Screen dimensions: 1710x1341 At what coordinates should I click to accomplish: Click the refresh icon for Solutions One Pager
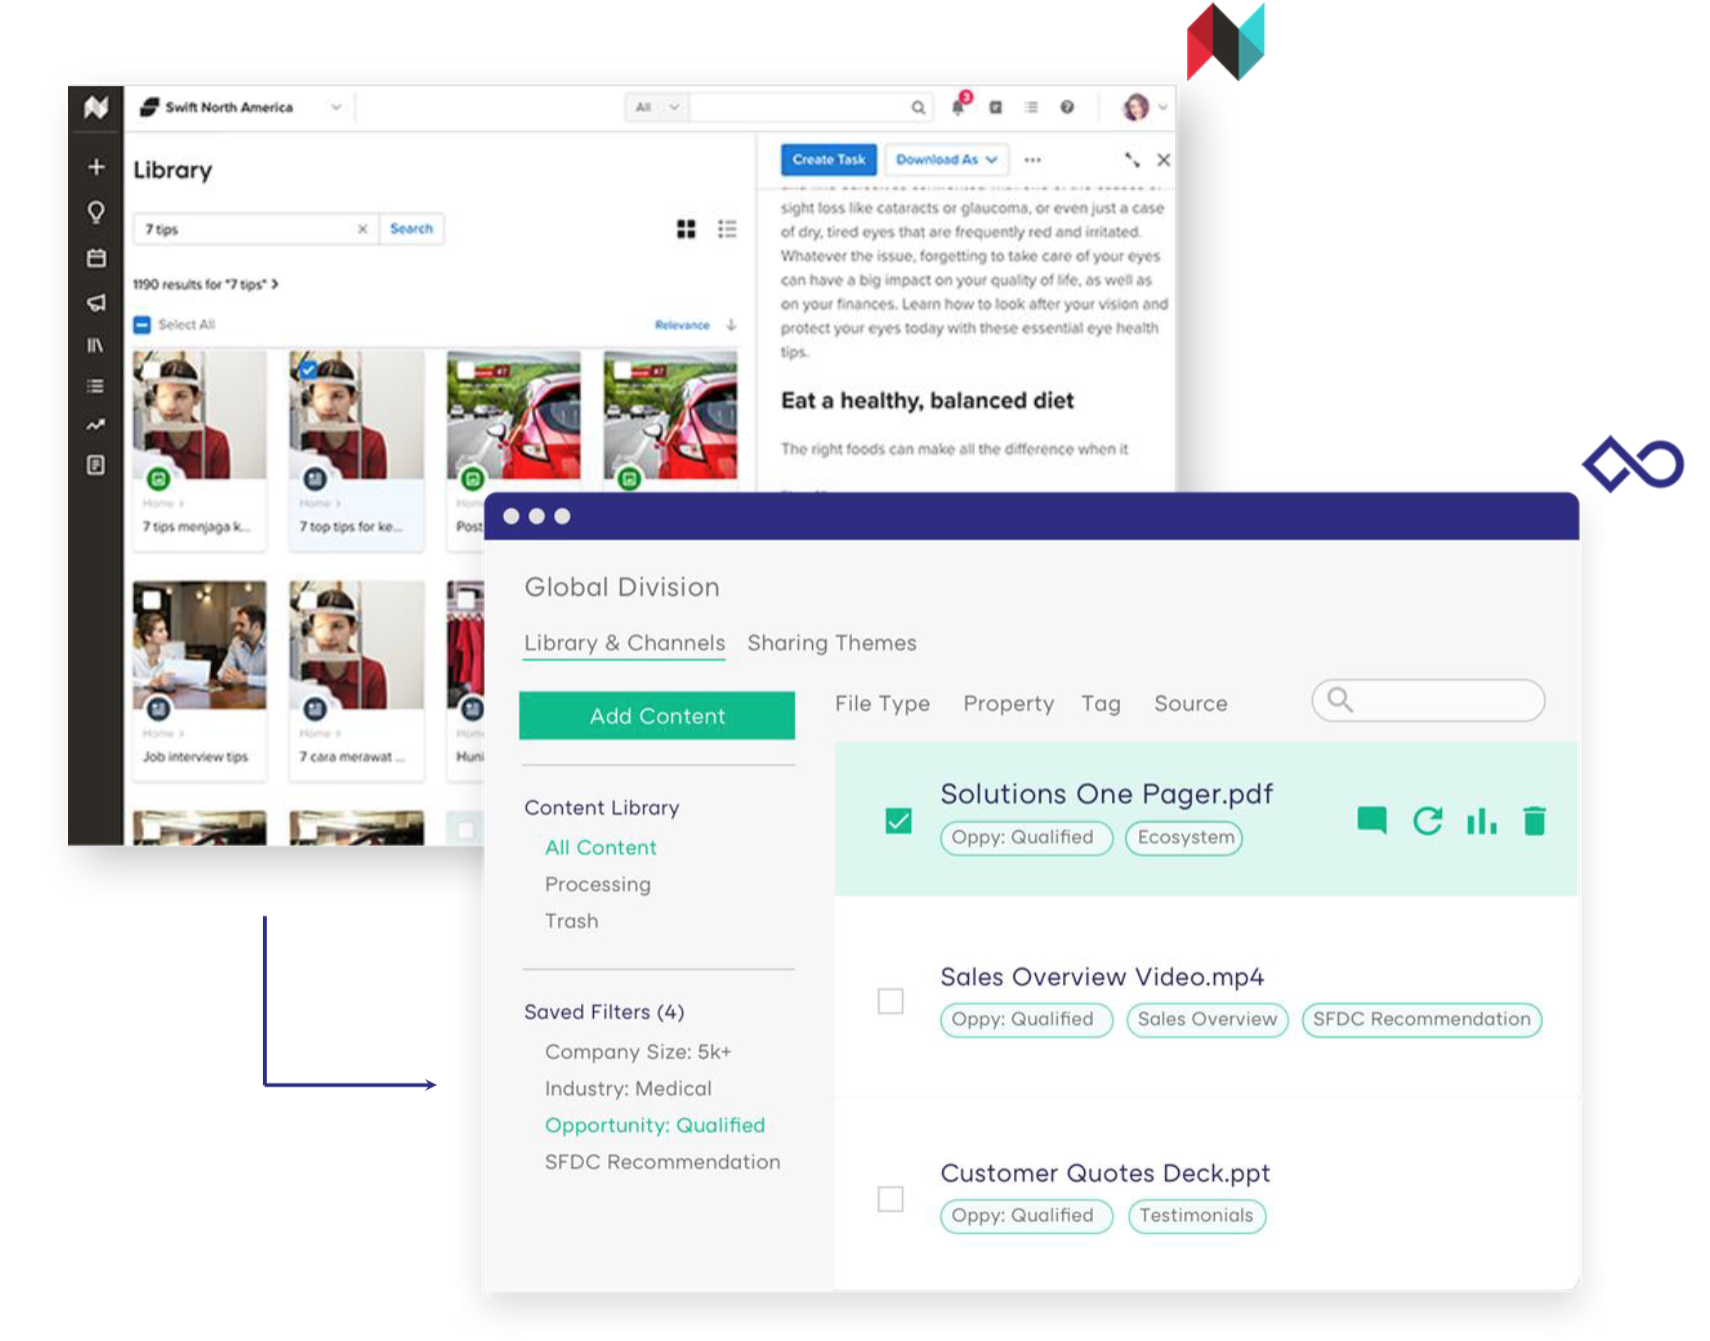point(1427,821)
